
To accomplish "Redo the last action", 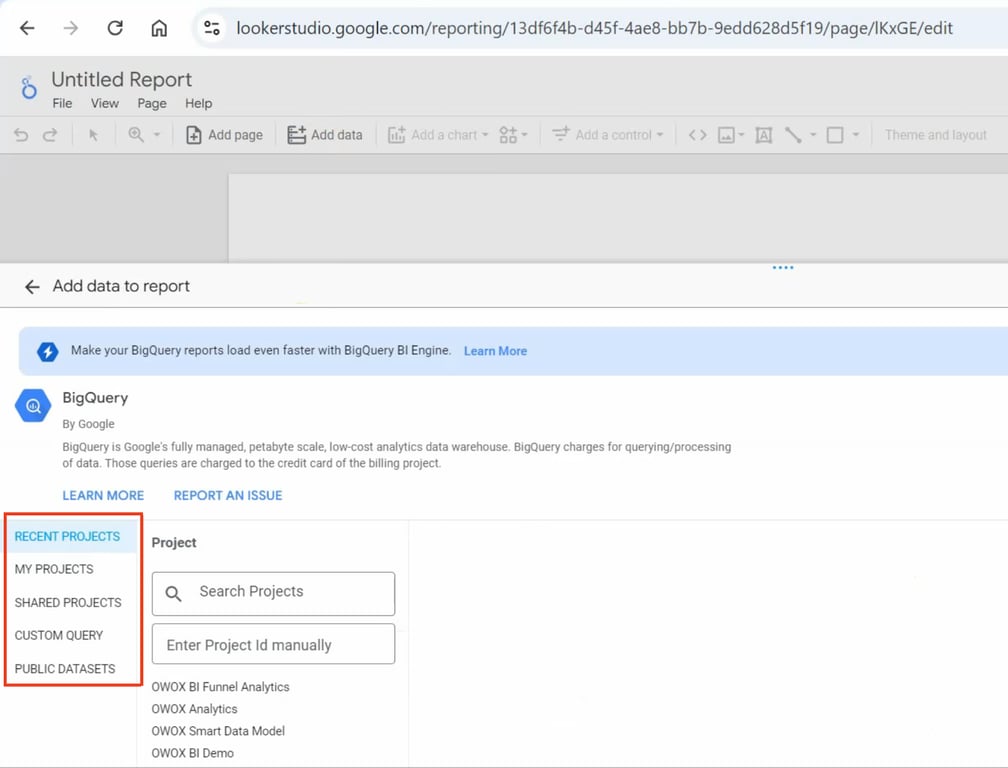I will 50,135.
